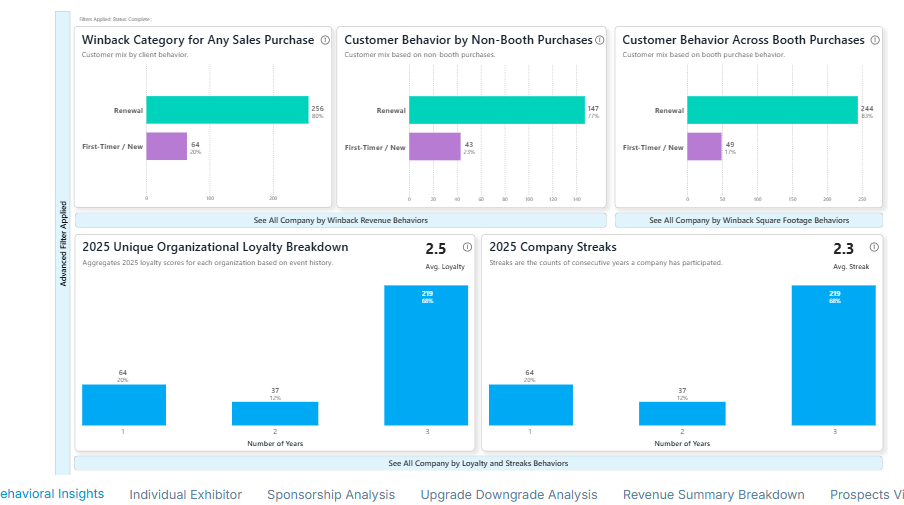Viewport: 904px width, 505px height.
Task: Click info icon beside Non-Booth Purchases title
Action: (x=600, y=41)
